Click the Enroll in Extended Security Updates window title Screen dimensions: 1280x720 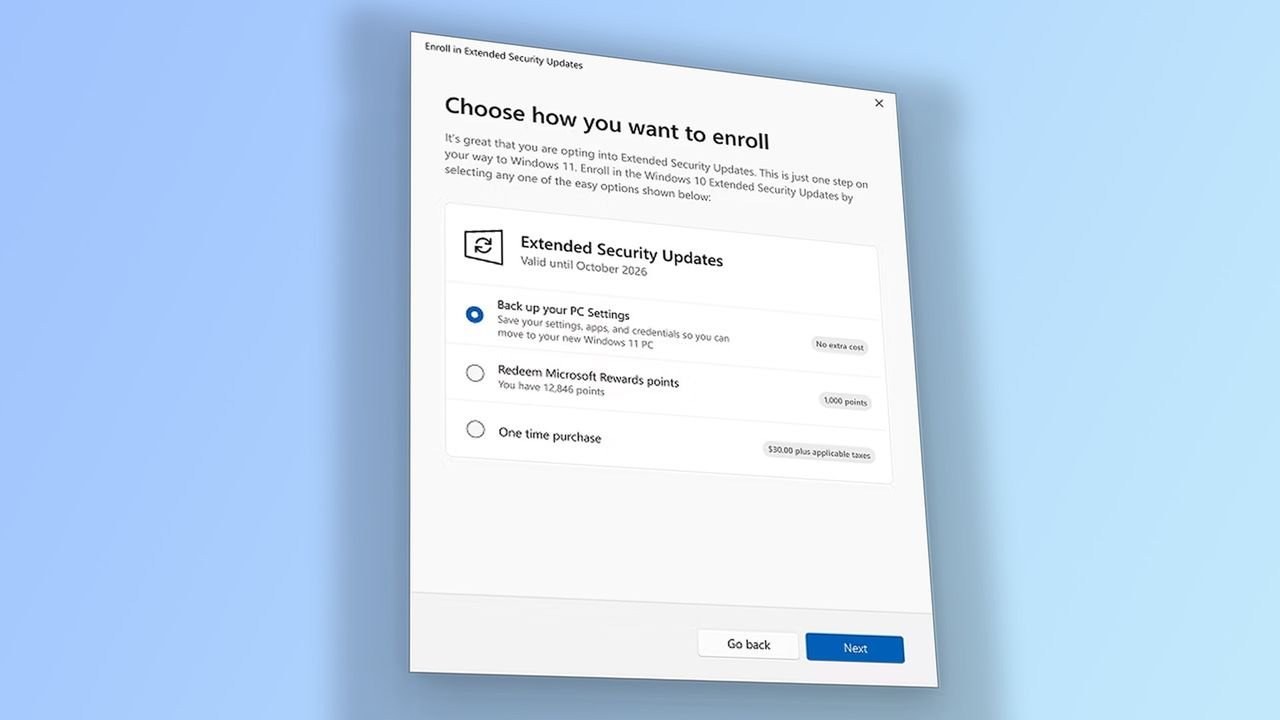pos(503,56)
